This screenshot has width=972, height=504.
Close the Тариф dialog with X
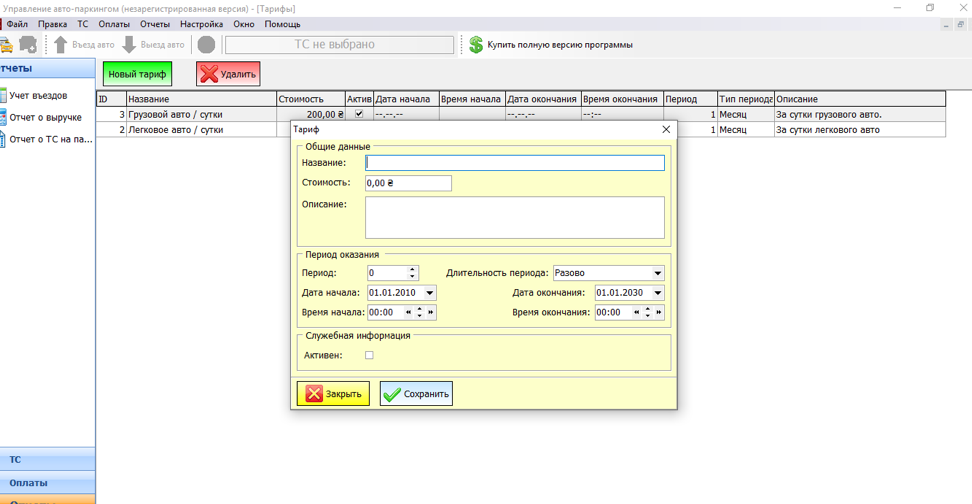click(666, 130)
